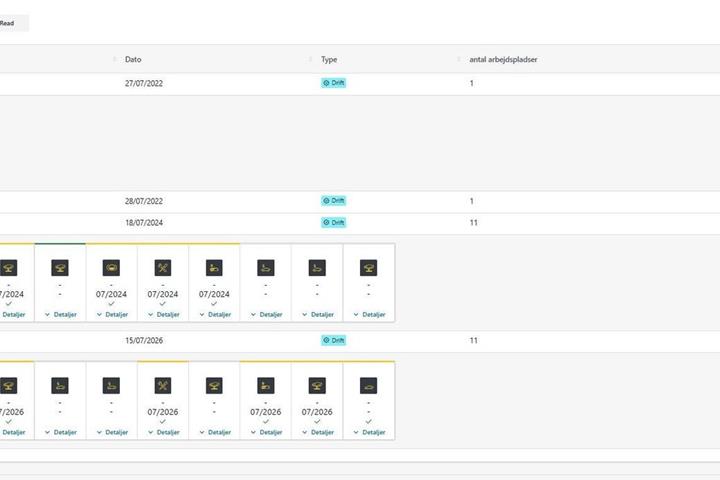The width and height of the screenshot is (720, 480).
Task: Click the crossed tools icon dated 07/2026
Action: point(163,386)
